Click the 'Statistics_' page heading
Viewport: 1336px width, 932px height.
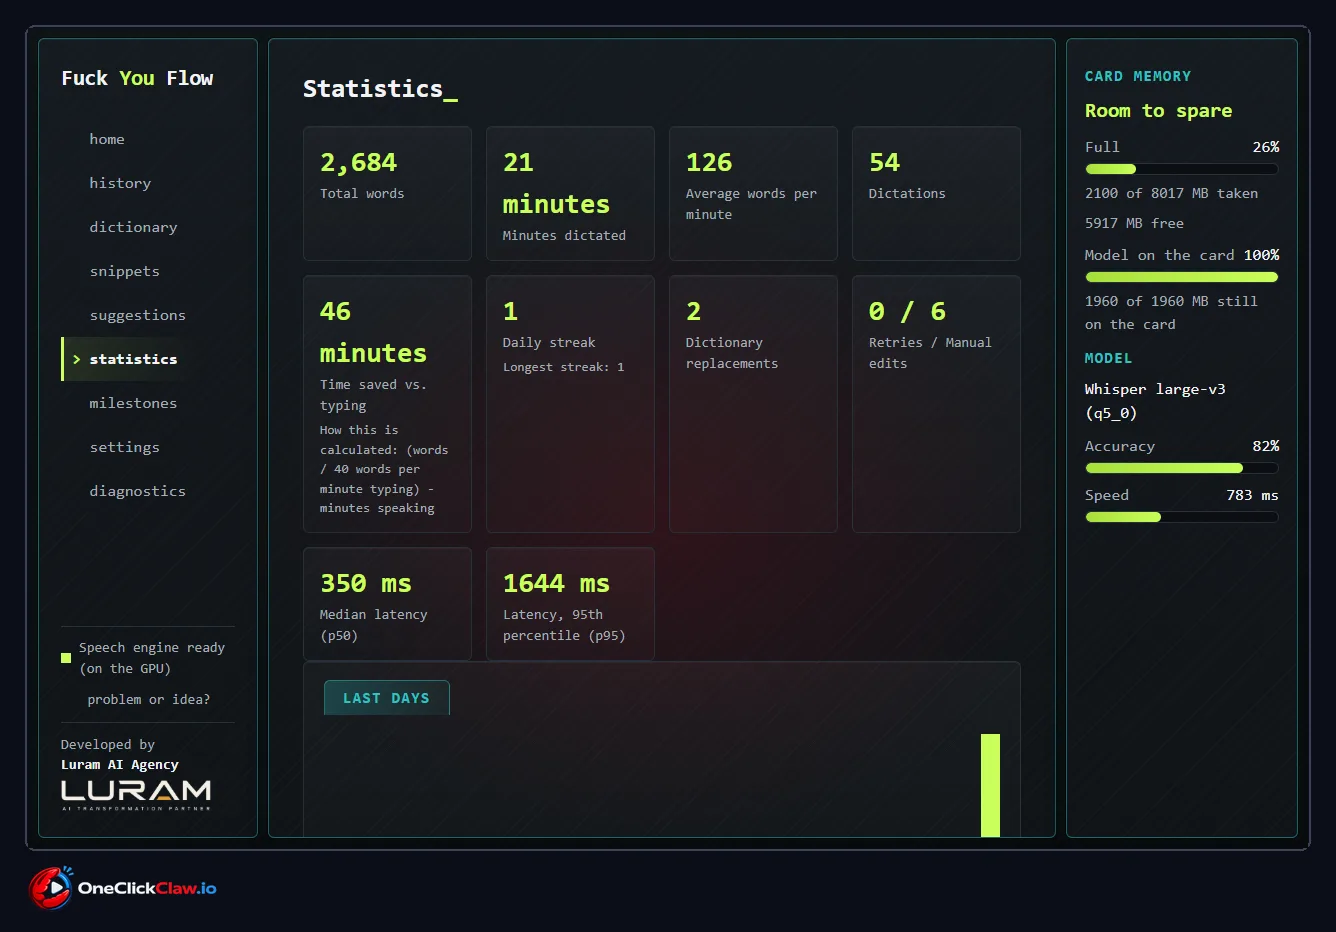380,89
